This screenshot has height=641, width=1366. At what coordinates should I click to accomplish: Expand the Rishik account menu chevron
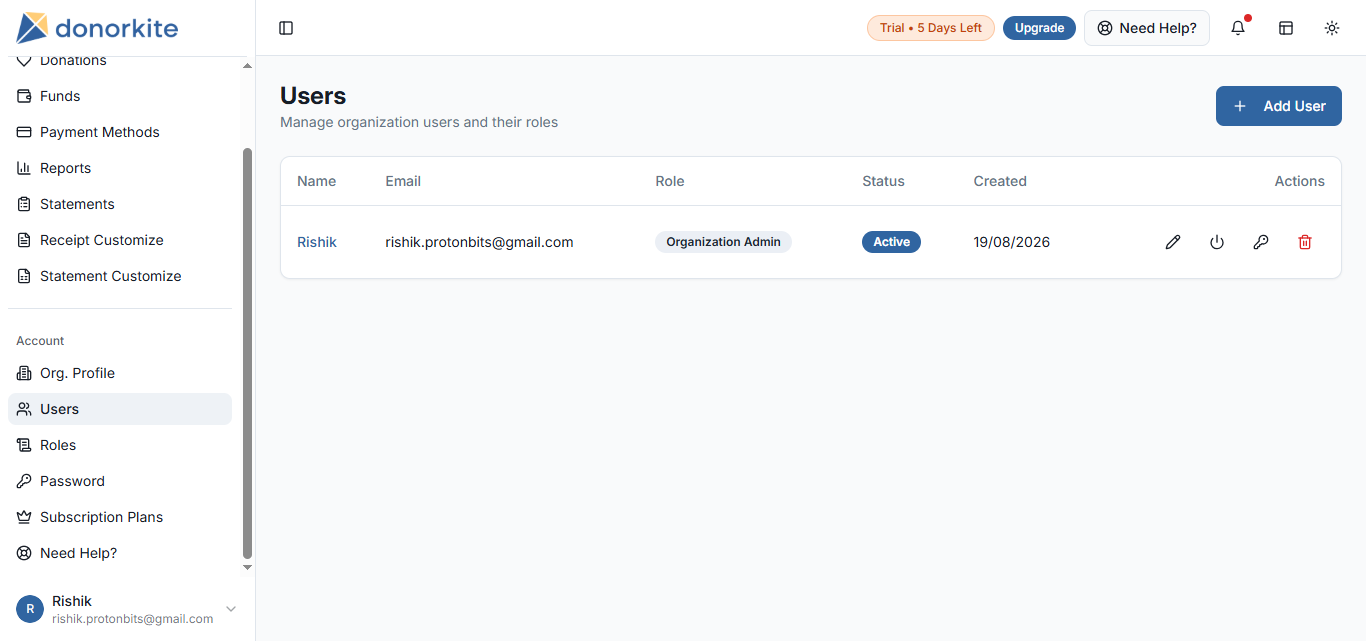(x=231, y=609)
